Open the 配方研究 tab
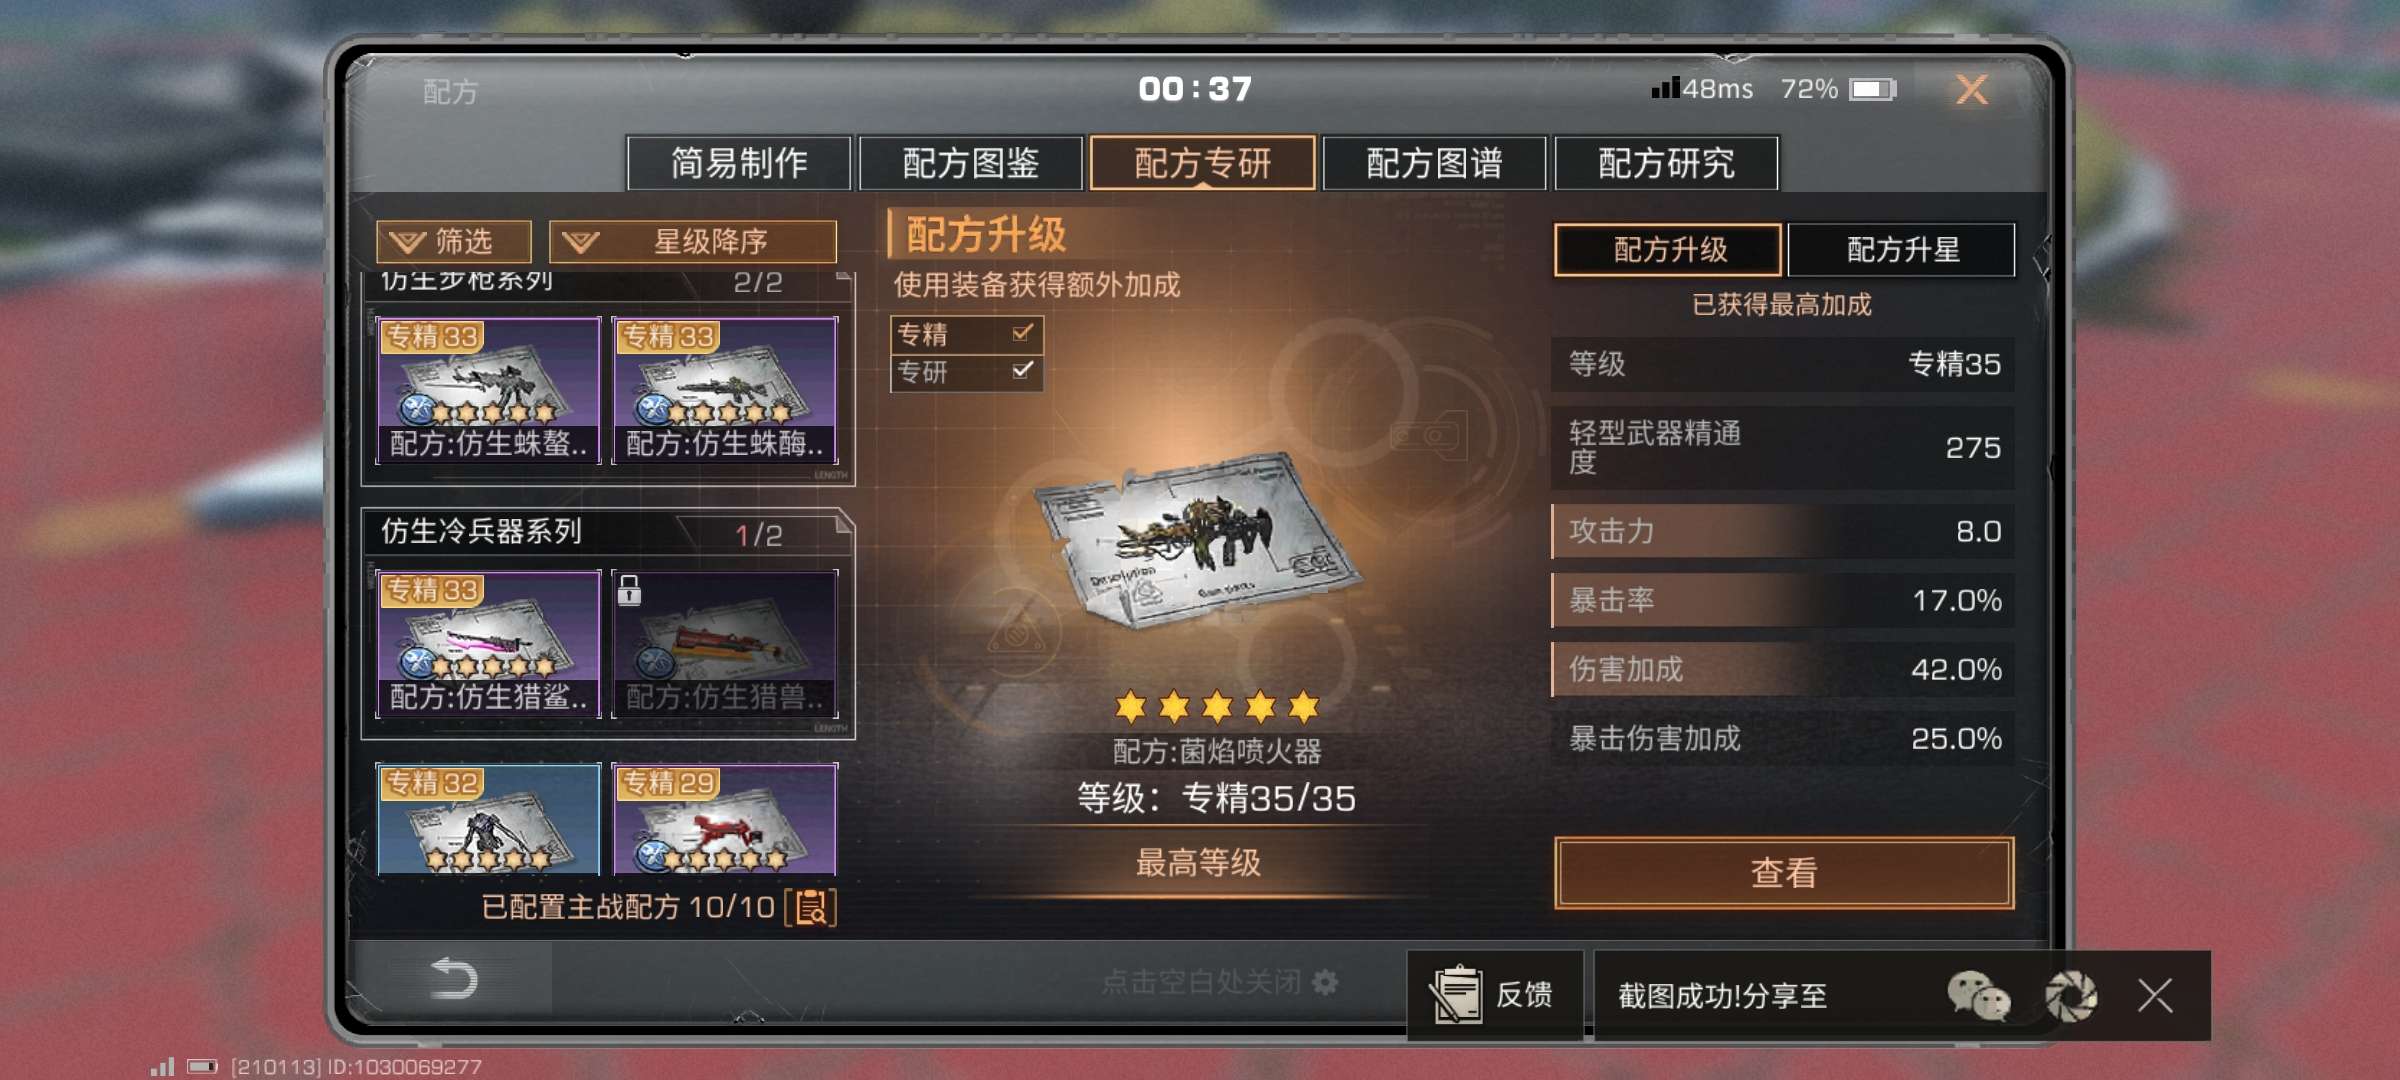The height and width of the screenshot is (1080, 2400). pos(1666,163)
